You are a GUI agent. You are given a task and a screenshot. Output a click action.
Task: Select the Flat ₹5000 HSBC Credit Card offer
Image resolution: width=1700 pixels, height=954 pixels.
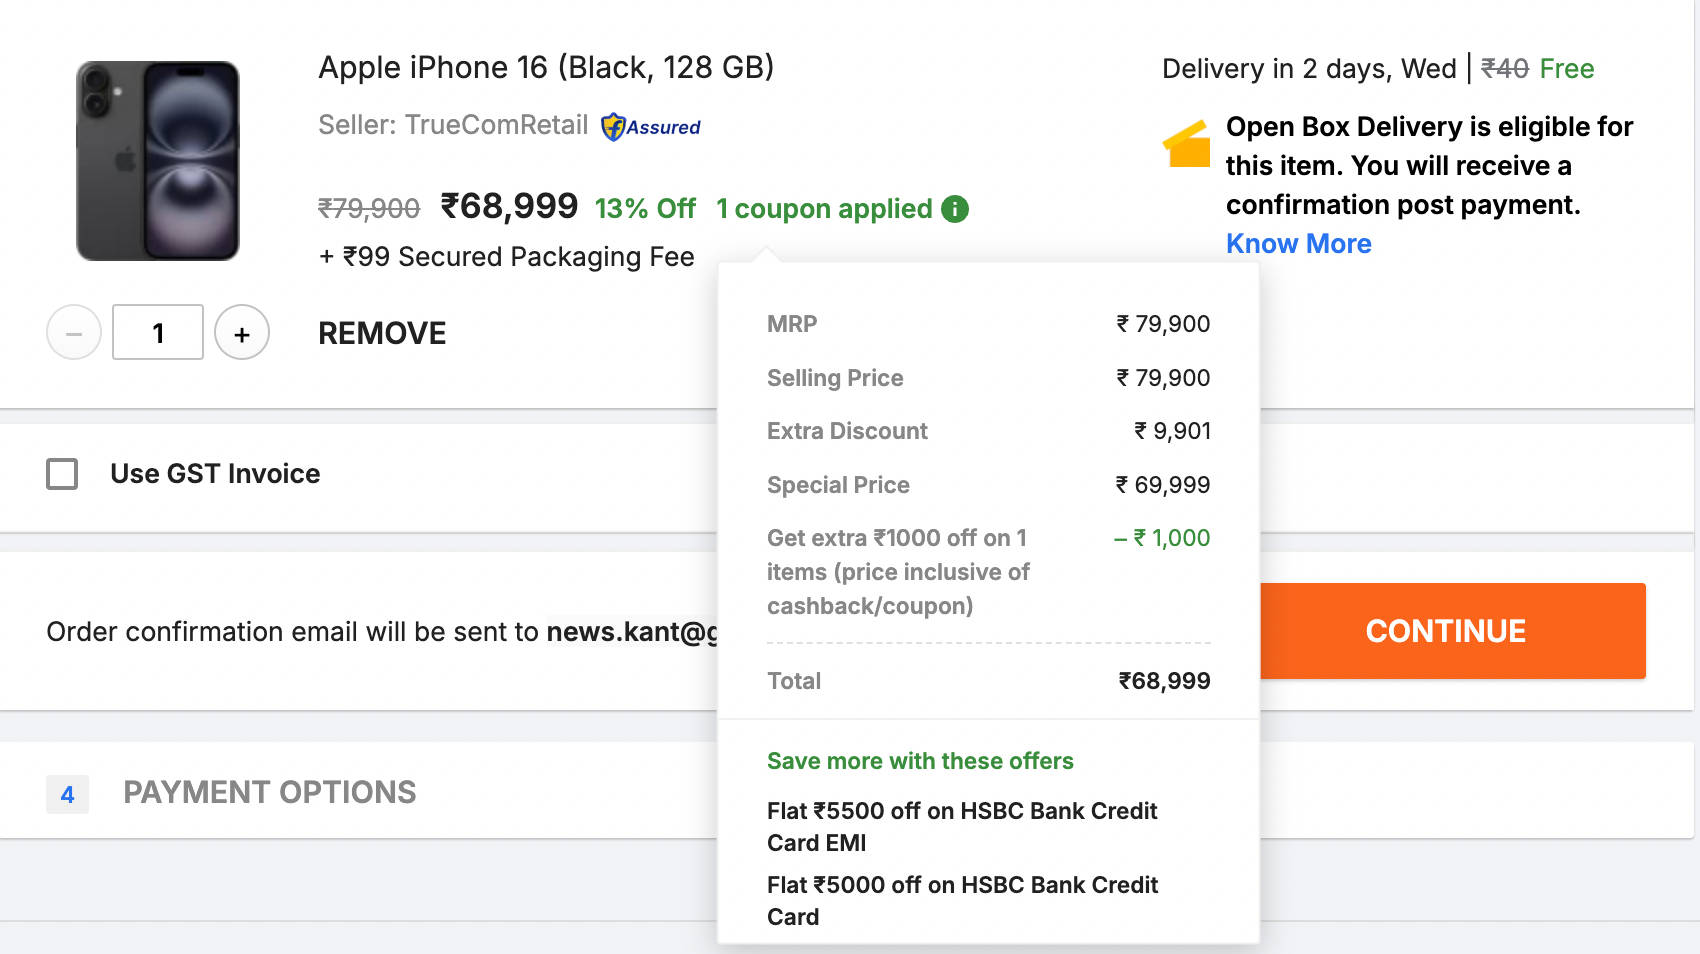point(961,901)
